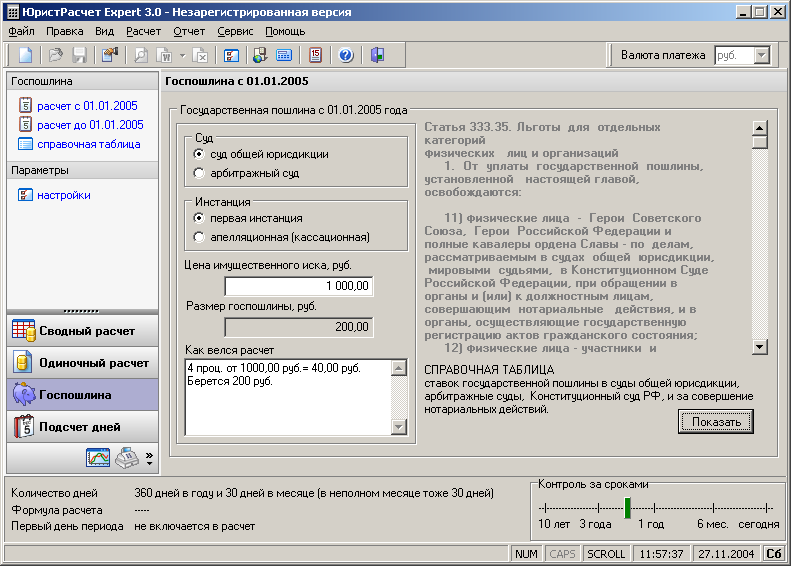Click down arrow of article text scrollbar
Image resolution: width=791 pixels, height=566 pixels.
click(x=760, y=347)
